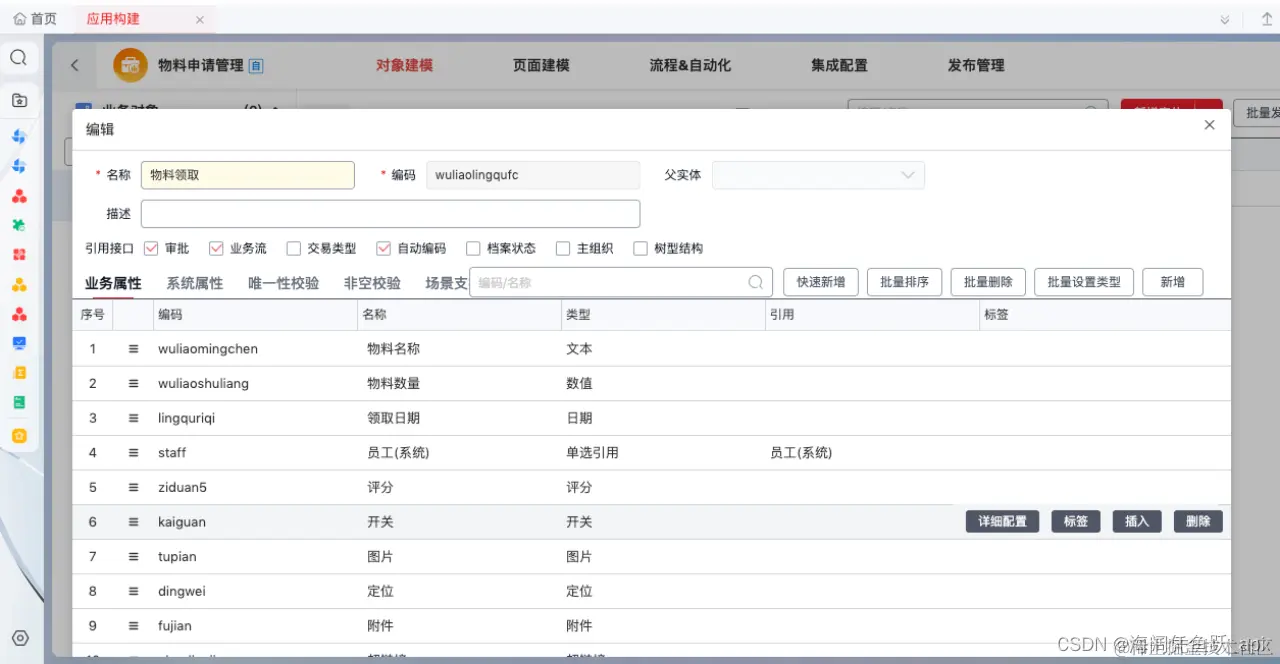This screenshot has width=1280, height=664.
Task: Go to the 流程&自动化 menu
Action: (690, 65)
